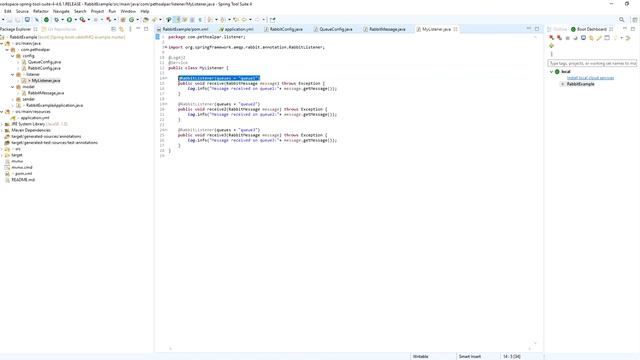Click the pencil edit icon in Boot Dashboard
640x360 pixels.
tap(599, 38)
